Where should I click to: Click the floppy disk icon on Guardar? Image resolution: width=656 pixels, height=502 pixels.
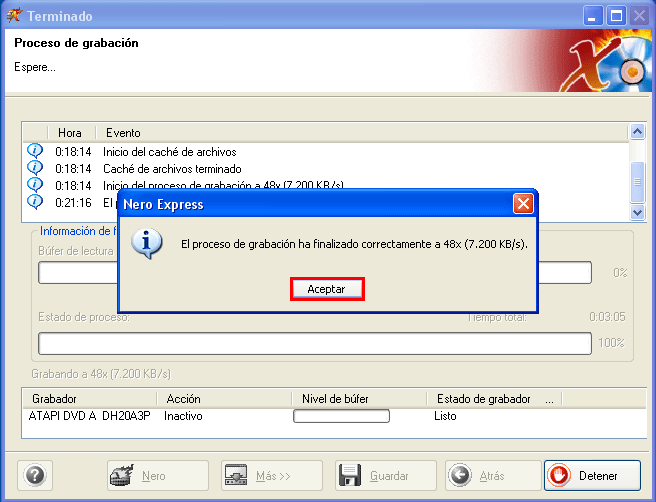pos(350,475)
